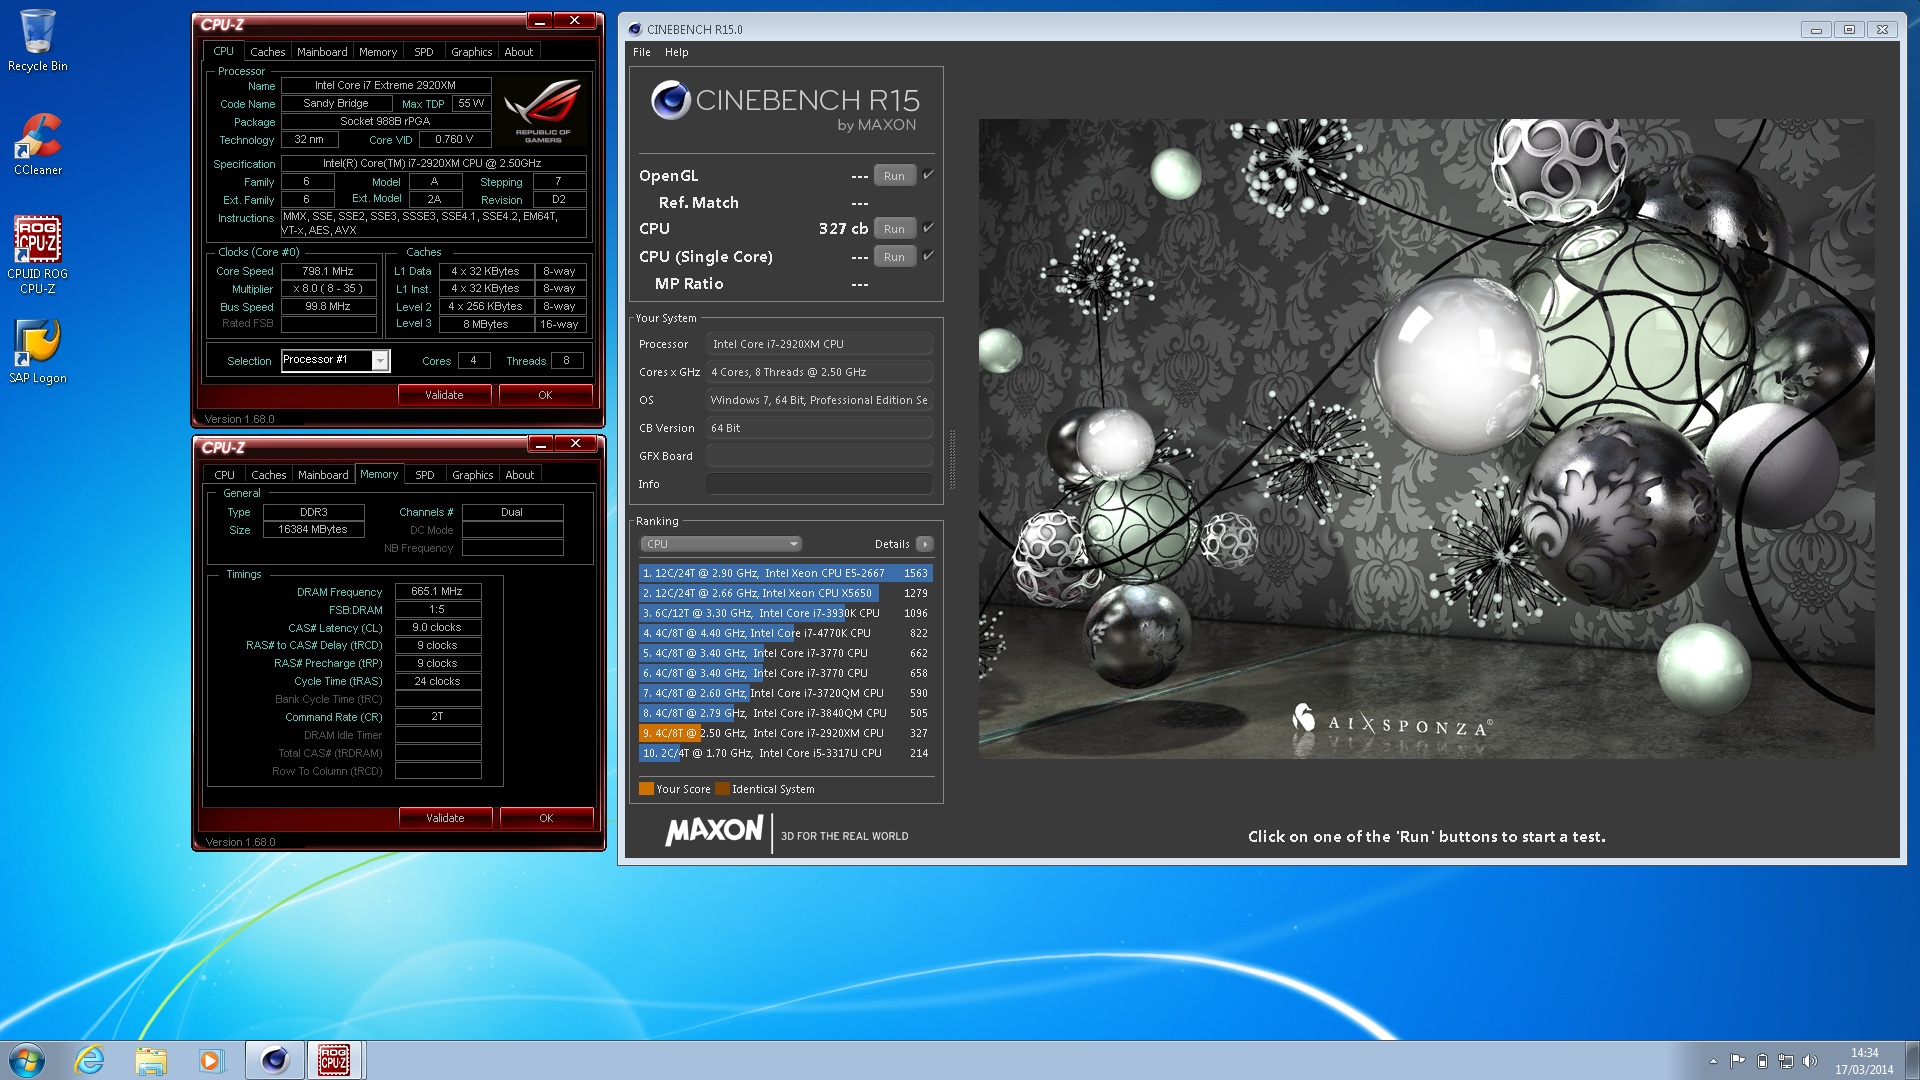This screenshot has height=1080, width=1920.
Task: Open Windows Explorer folder from taskbar
Action: 151,1060
